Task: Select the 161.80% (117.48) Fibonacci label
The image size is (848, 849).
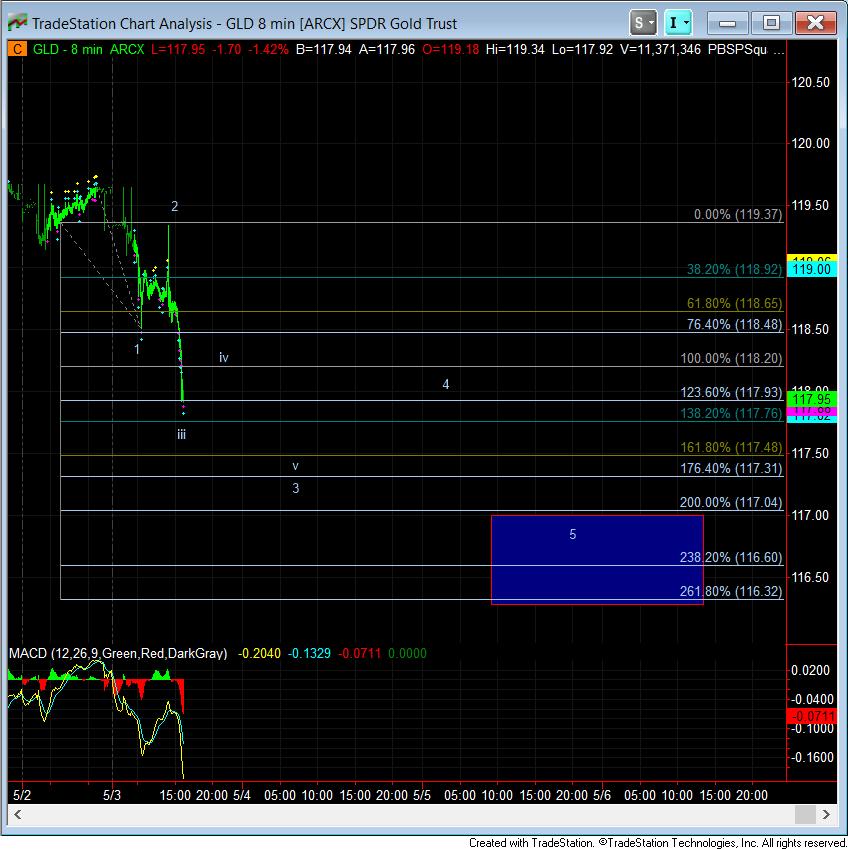Action: click(731, 448)
